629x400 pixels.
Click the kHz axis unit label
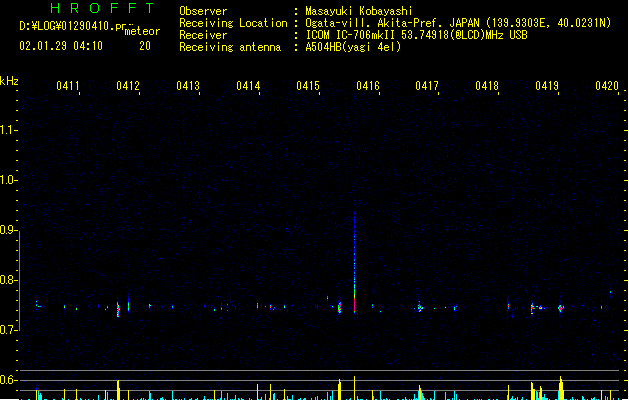point(9,81)
